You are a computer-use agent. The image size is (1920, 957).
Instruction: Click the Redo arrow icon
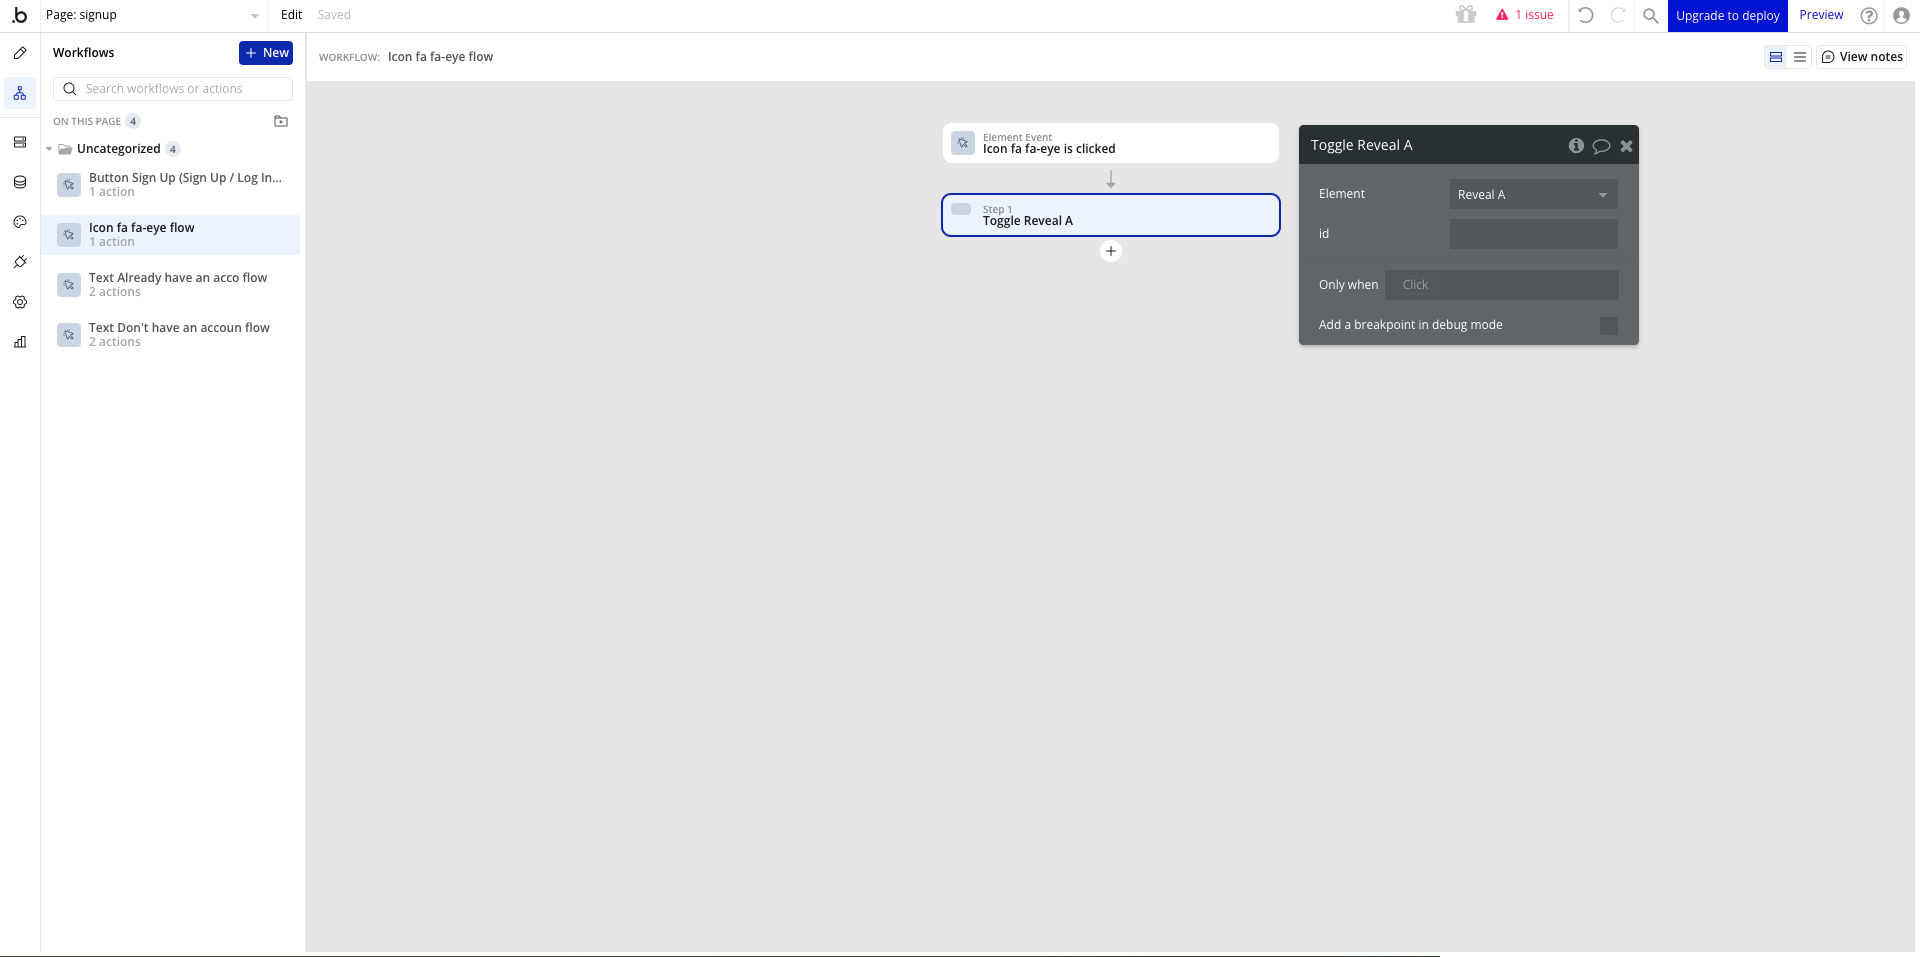pos(1617,15)
